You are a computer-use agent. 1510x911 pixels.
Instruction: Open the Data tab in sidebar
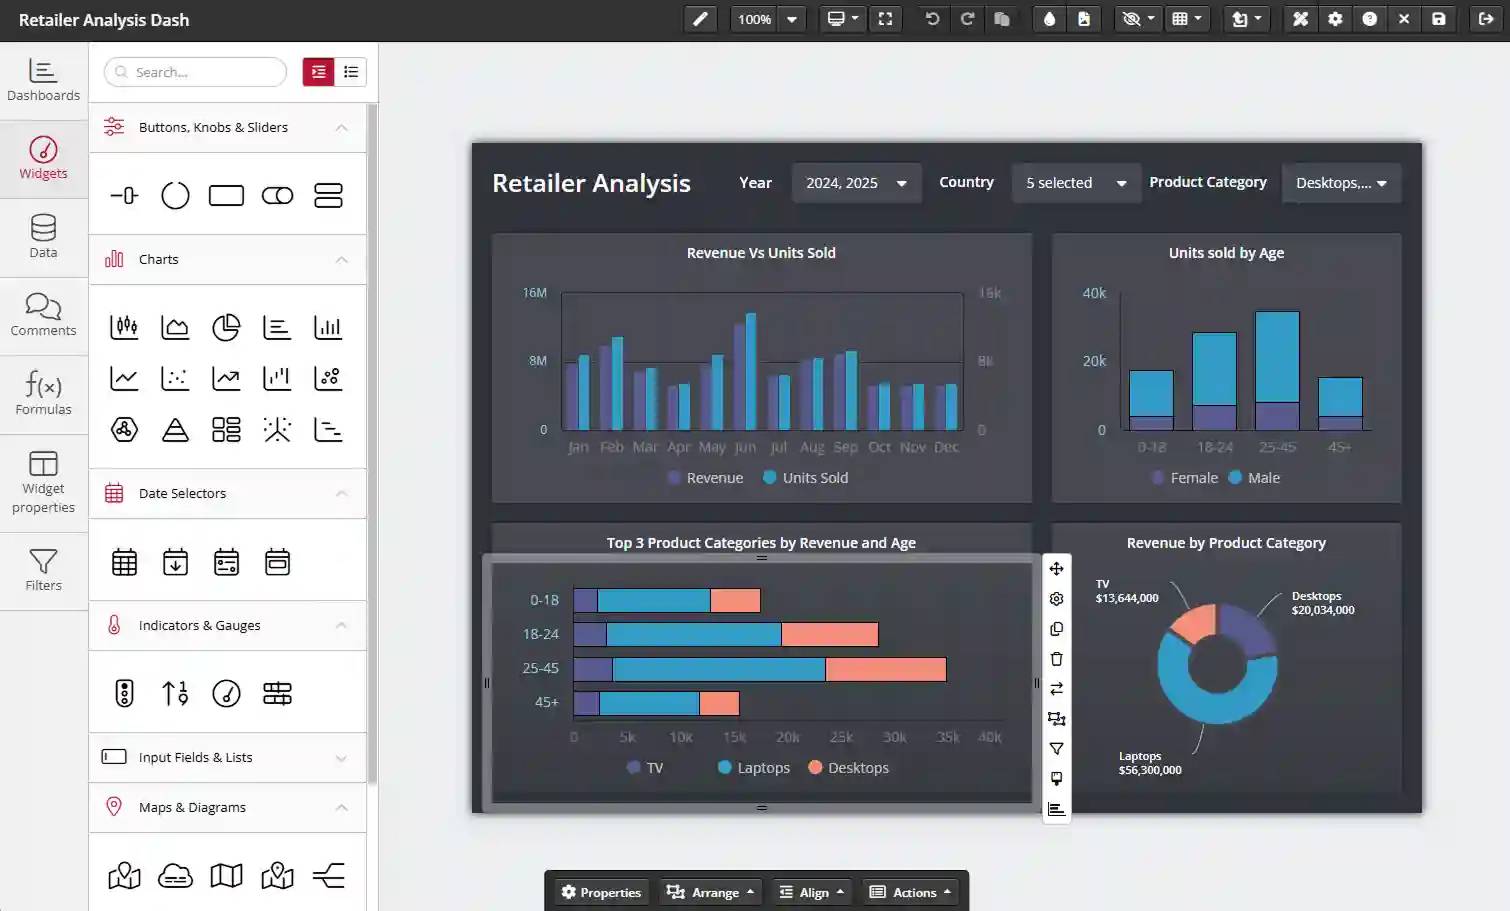(x=43, y=237)
